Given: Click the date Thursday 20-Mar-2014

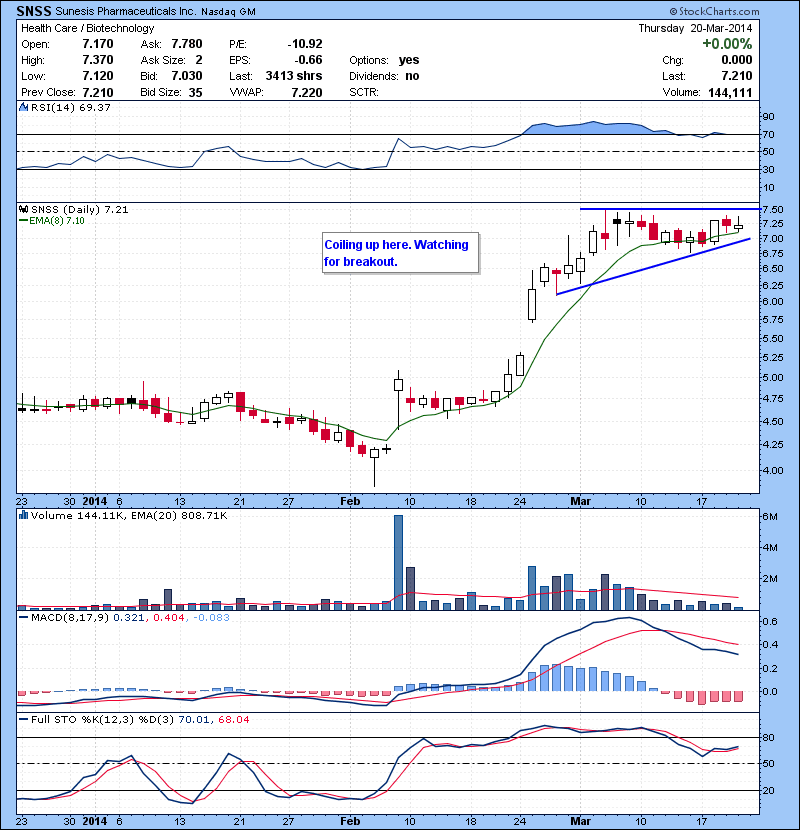Looking at the screenshot, I should click(x=695, y=28).
